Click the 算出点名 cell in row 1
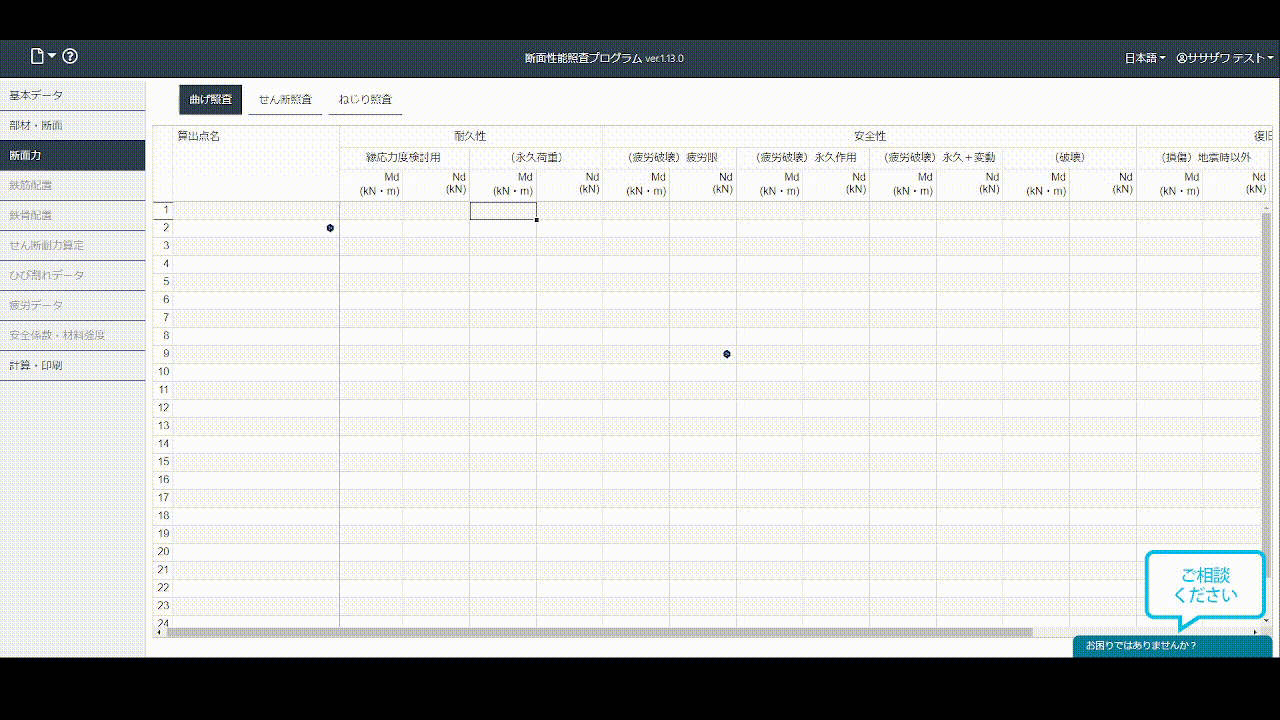1280x720 pixels. click(x=256, y=211)
